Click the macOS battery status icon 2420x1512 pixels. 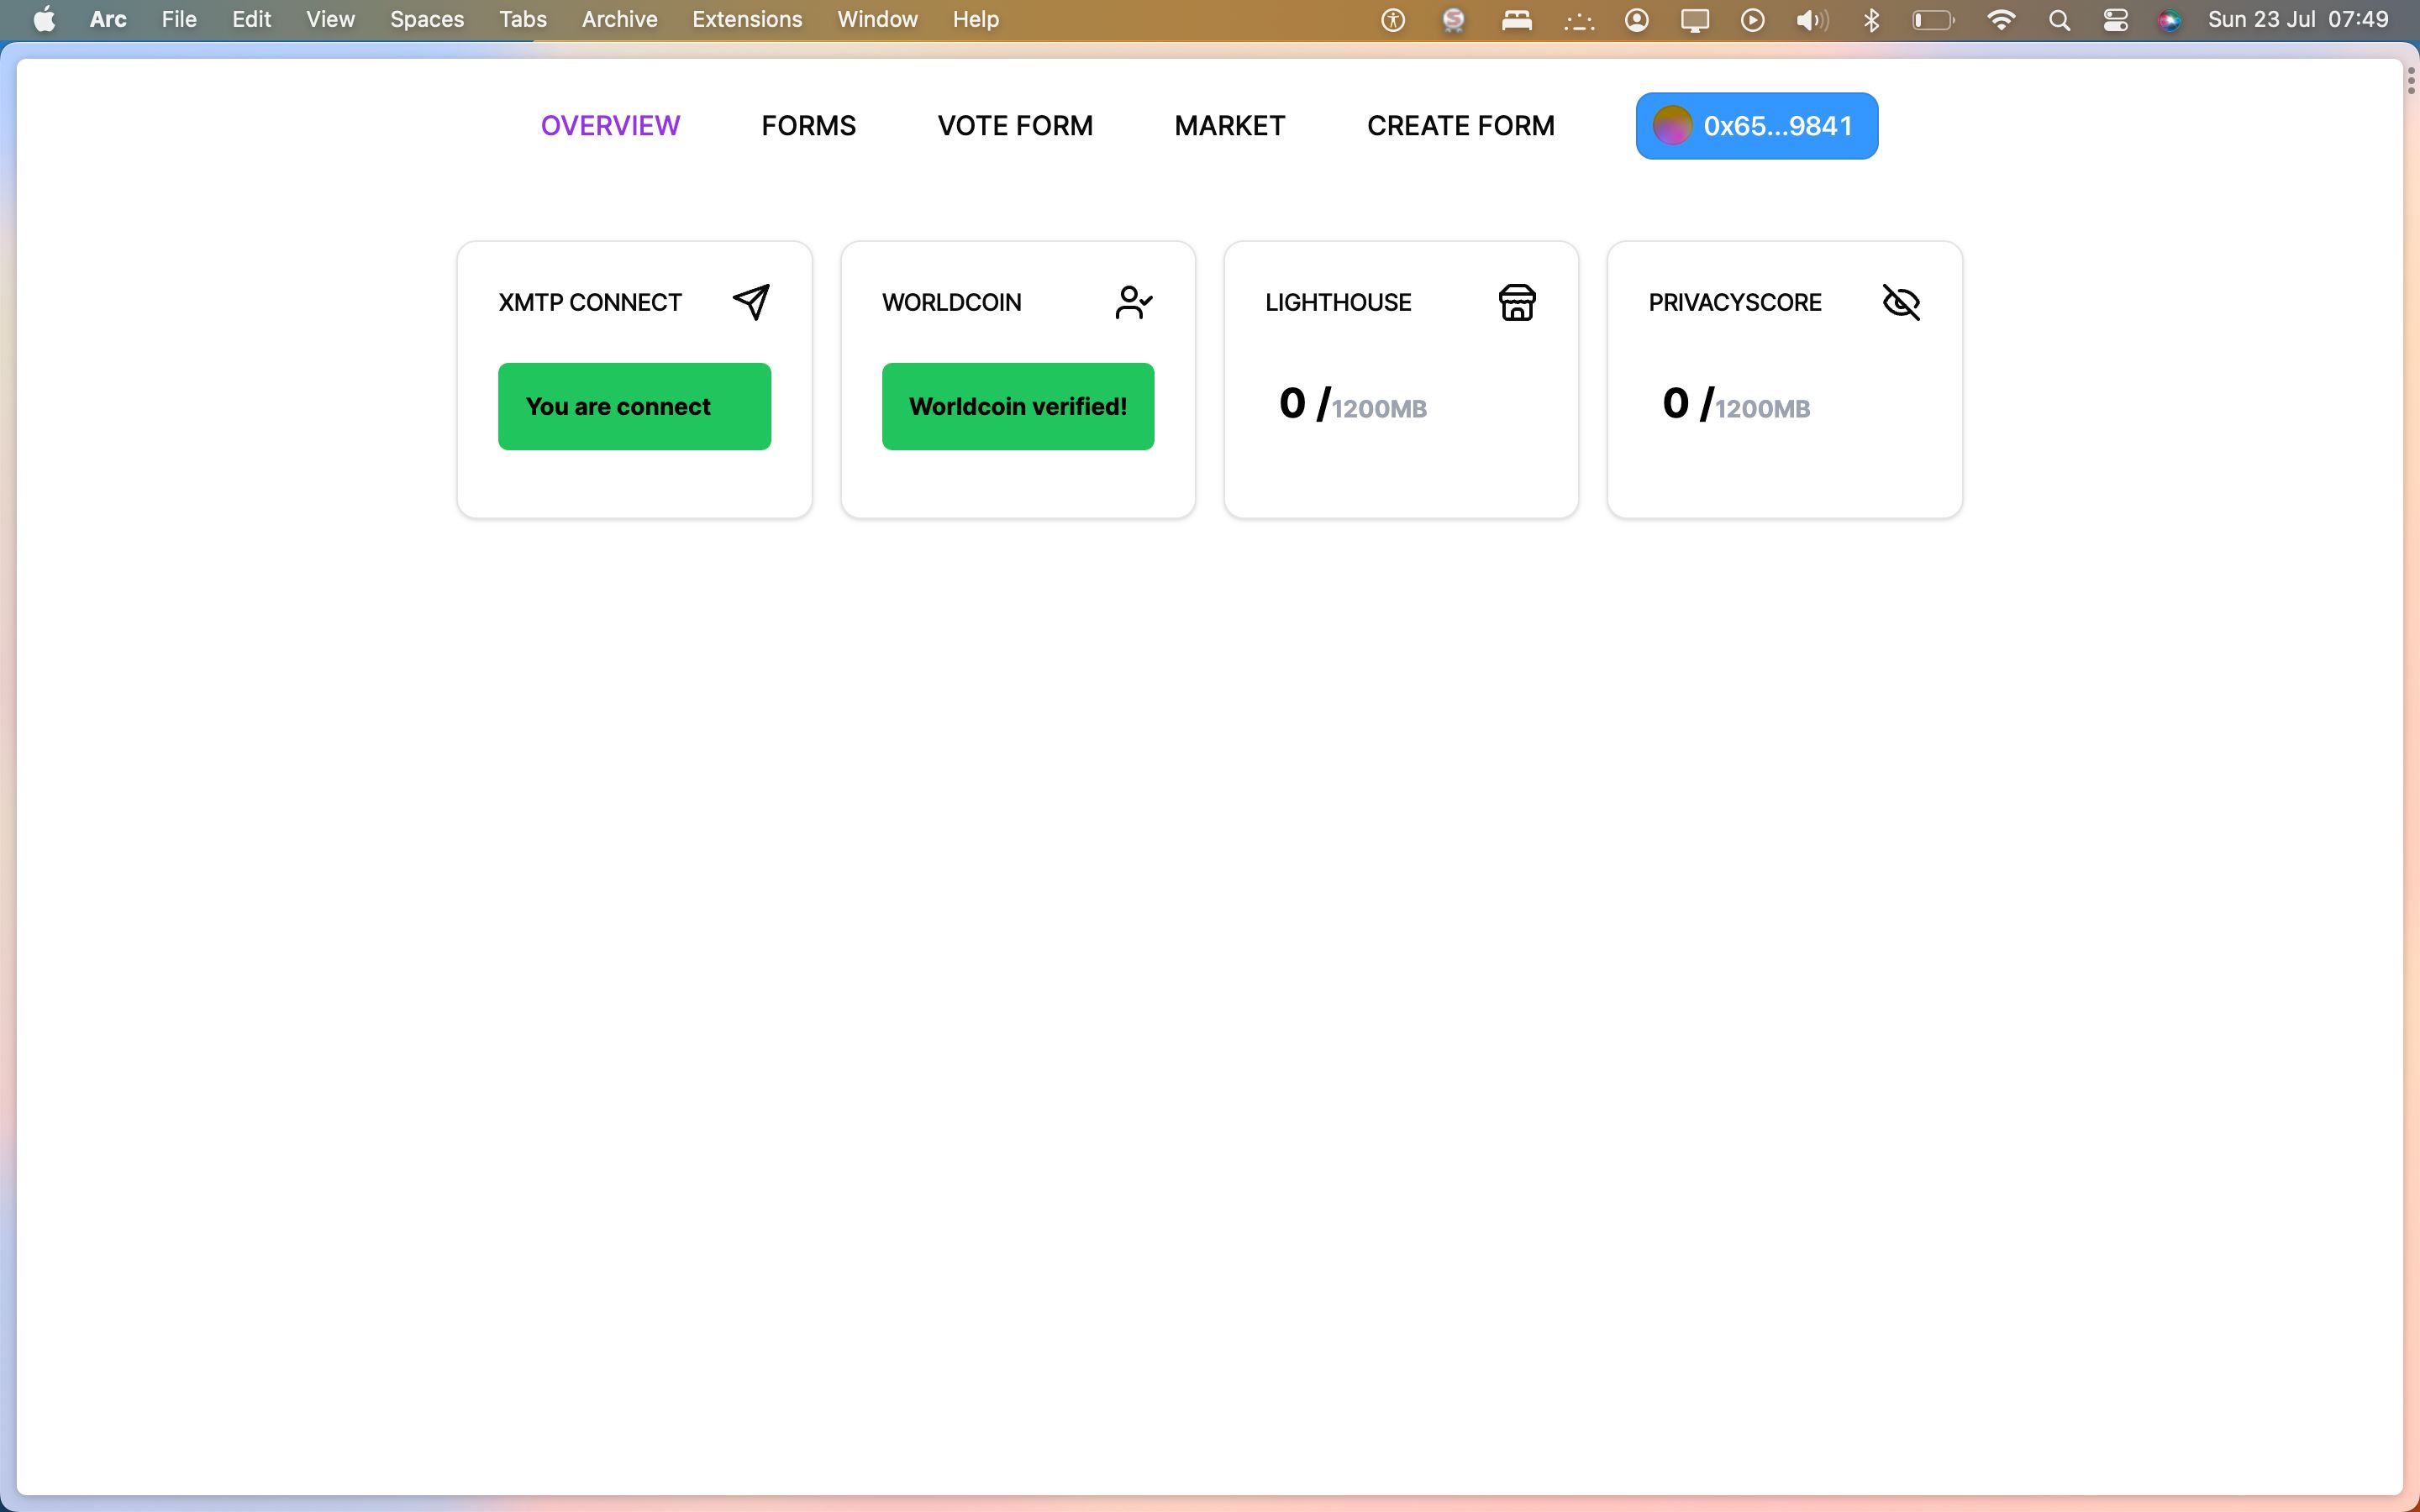(x=1934, y=19)
